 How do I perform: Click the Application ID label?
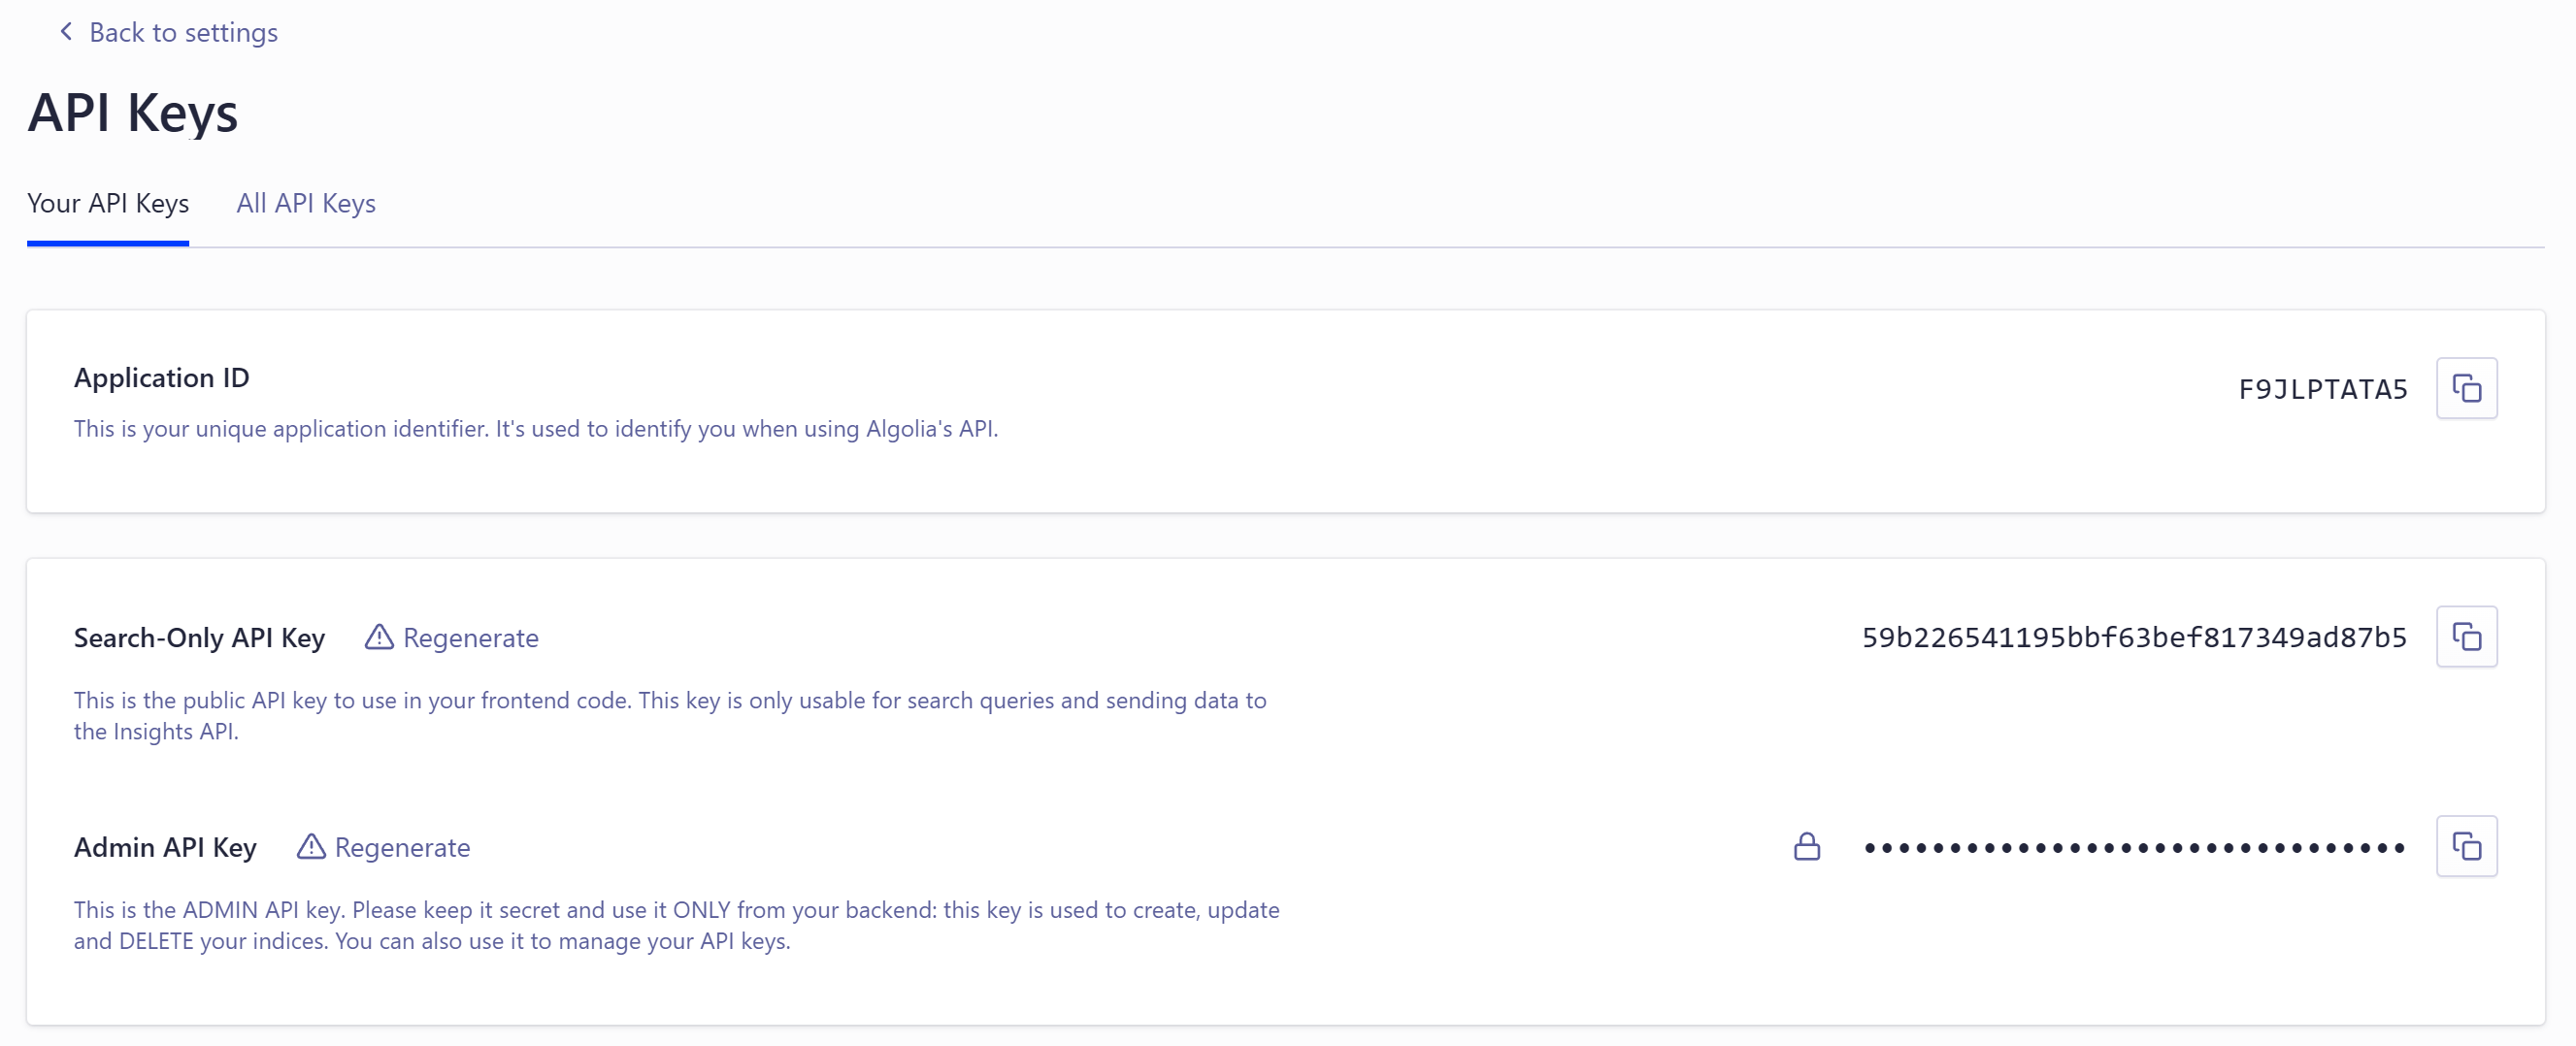(x=162, y=378)
